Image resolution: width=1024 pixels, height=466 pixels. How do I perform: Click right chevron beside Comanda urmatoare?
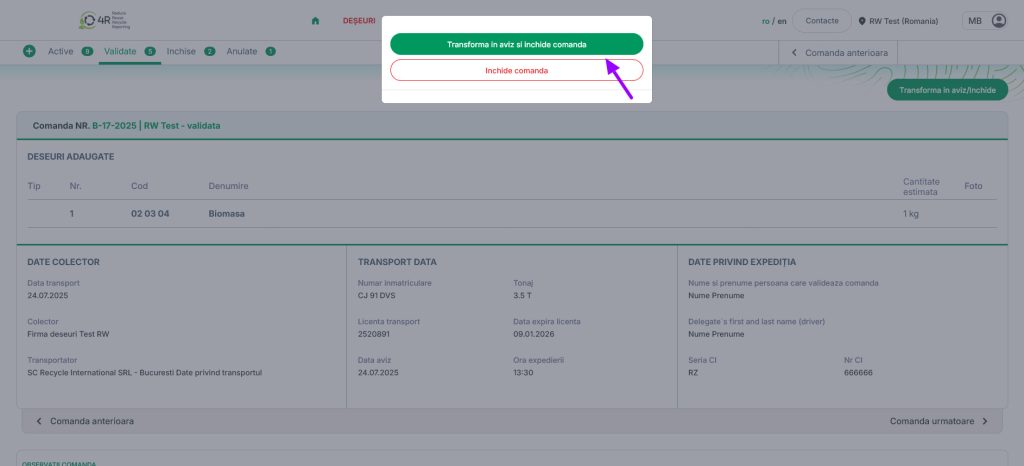coord(984,421)
